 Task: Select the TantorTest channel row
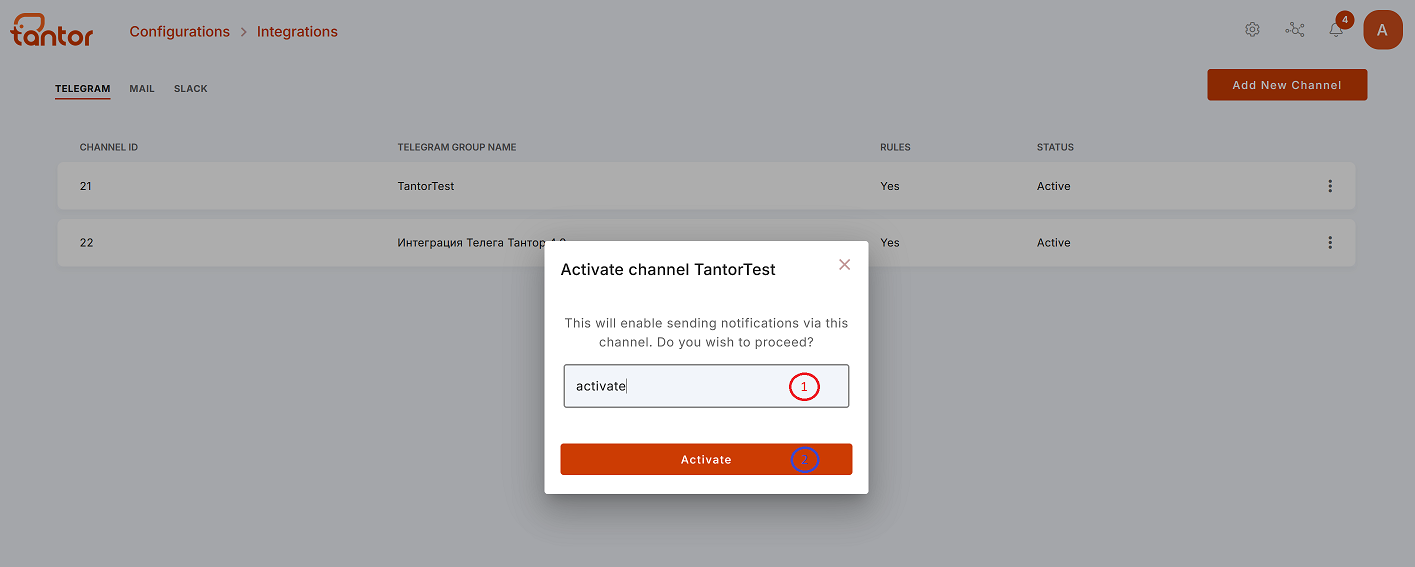pos(706,186)
